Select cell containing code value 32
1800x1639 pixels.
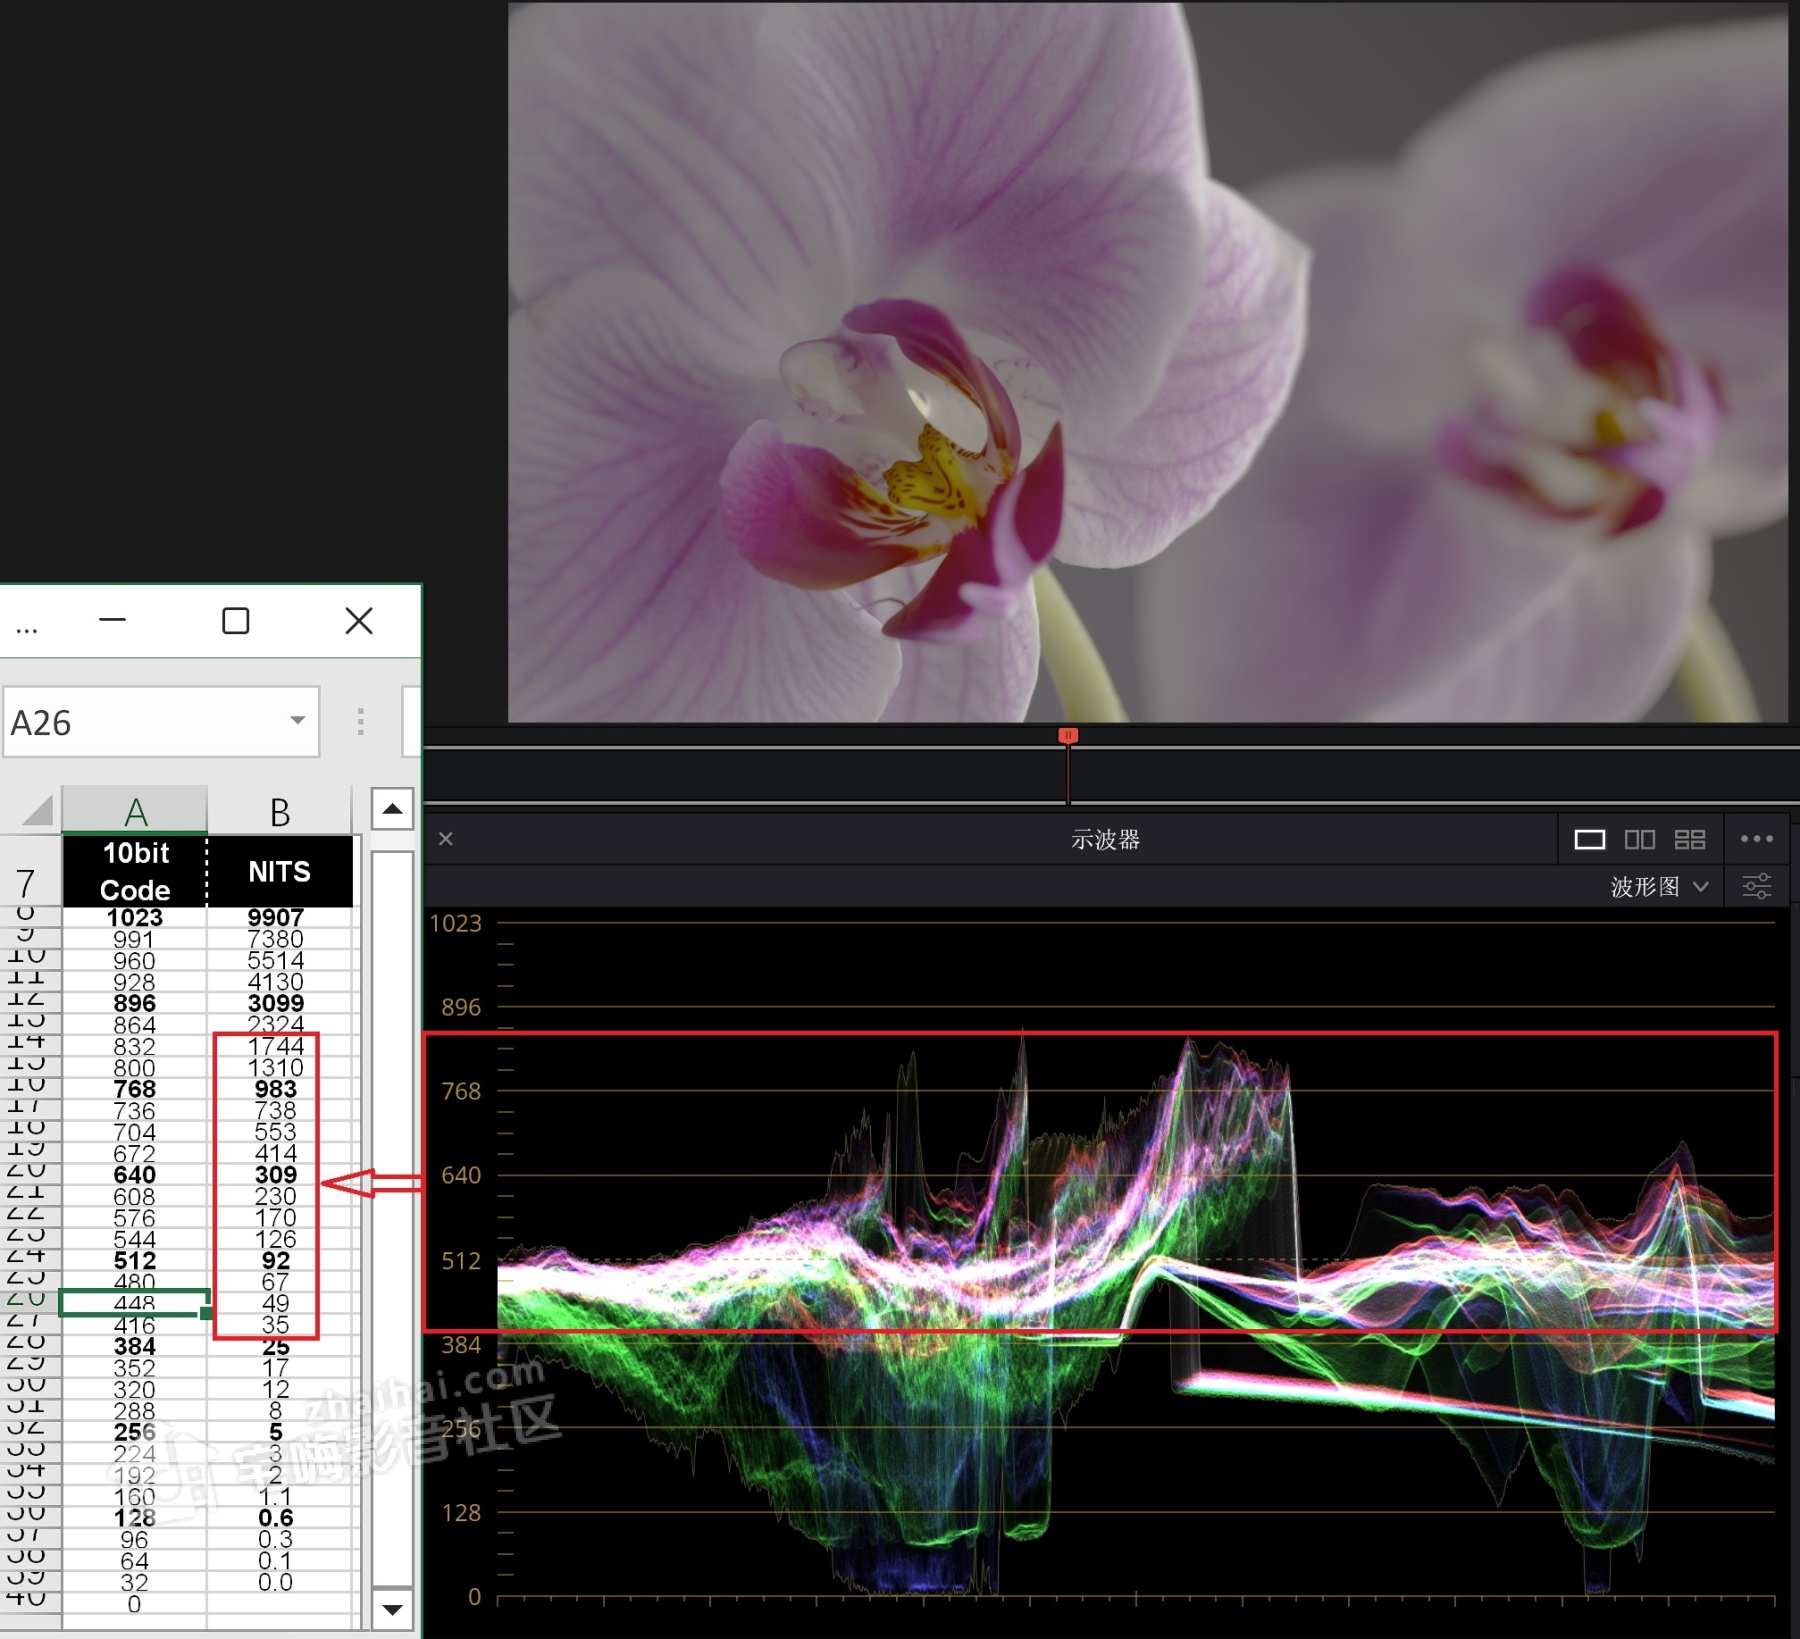[x=135, y=1583]
